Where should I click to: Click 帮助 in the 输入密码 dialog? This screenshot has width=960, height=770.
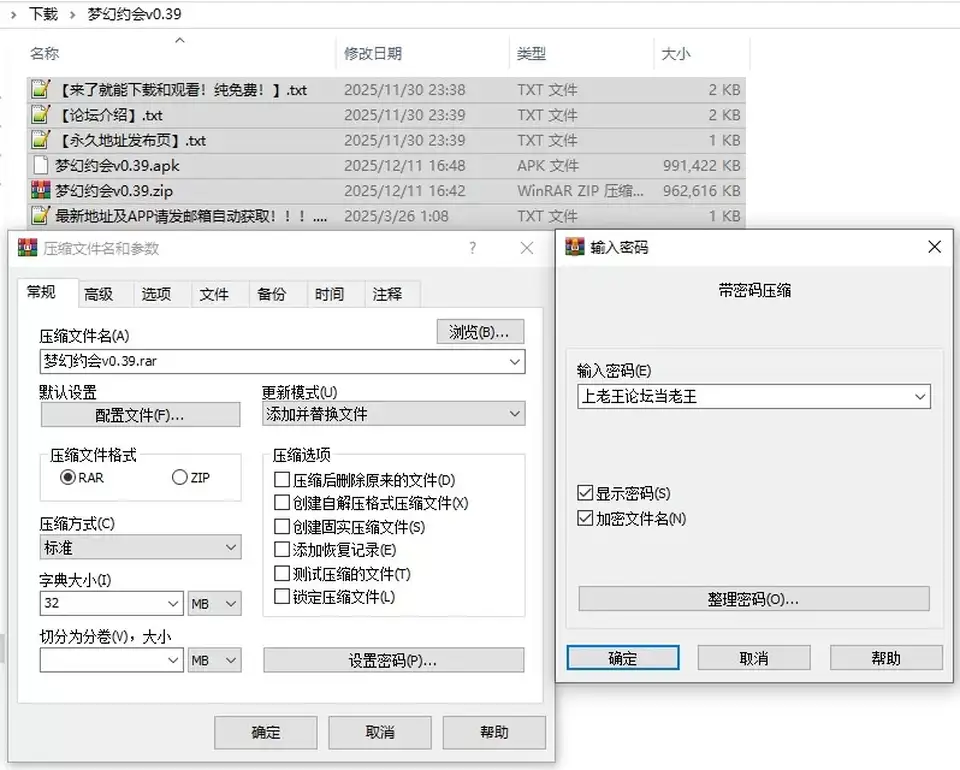(x=886, y=658)
